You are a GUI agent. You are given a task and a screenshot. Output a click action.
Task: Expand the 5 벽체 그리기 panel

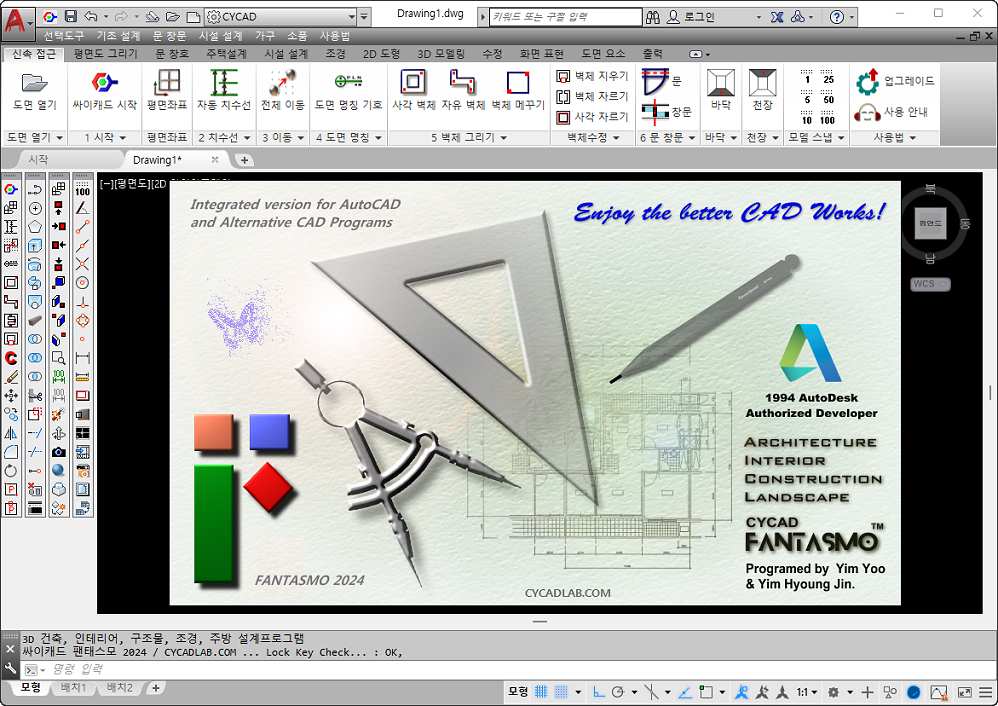coord(468,138)
